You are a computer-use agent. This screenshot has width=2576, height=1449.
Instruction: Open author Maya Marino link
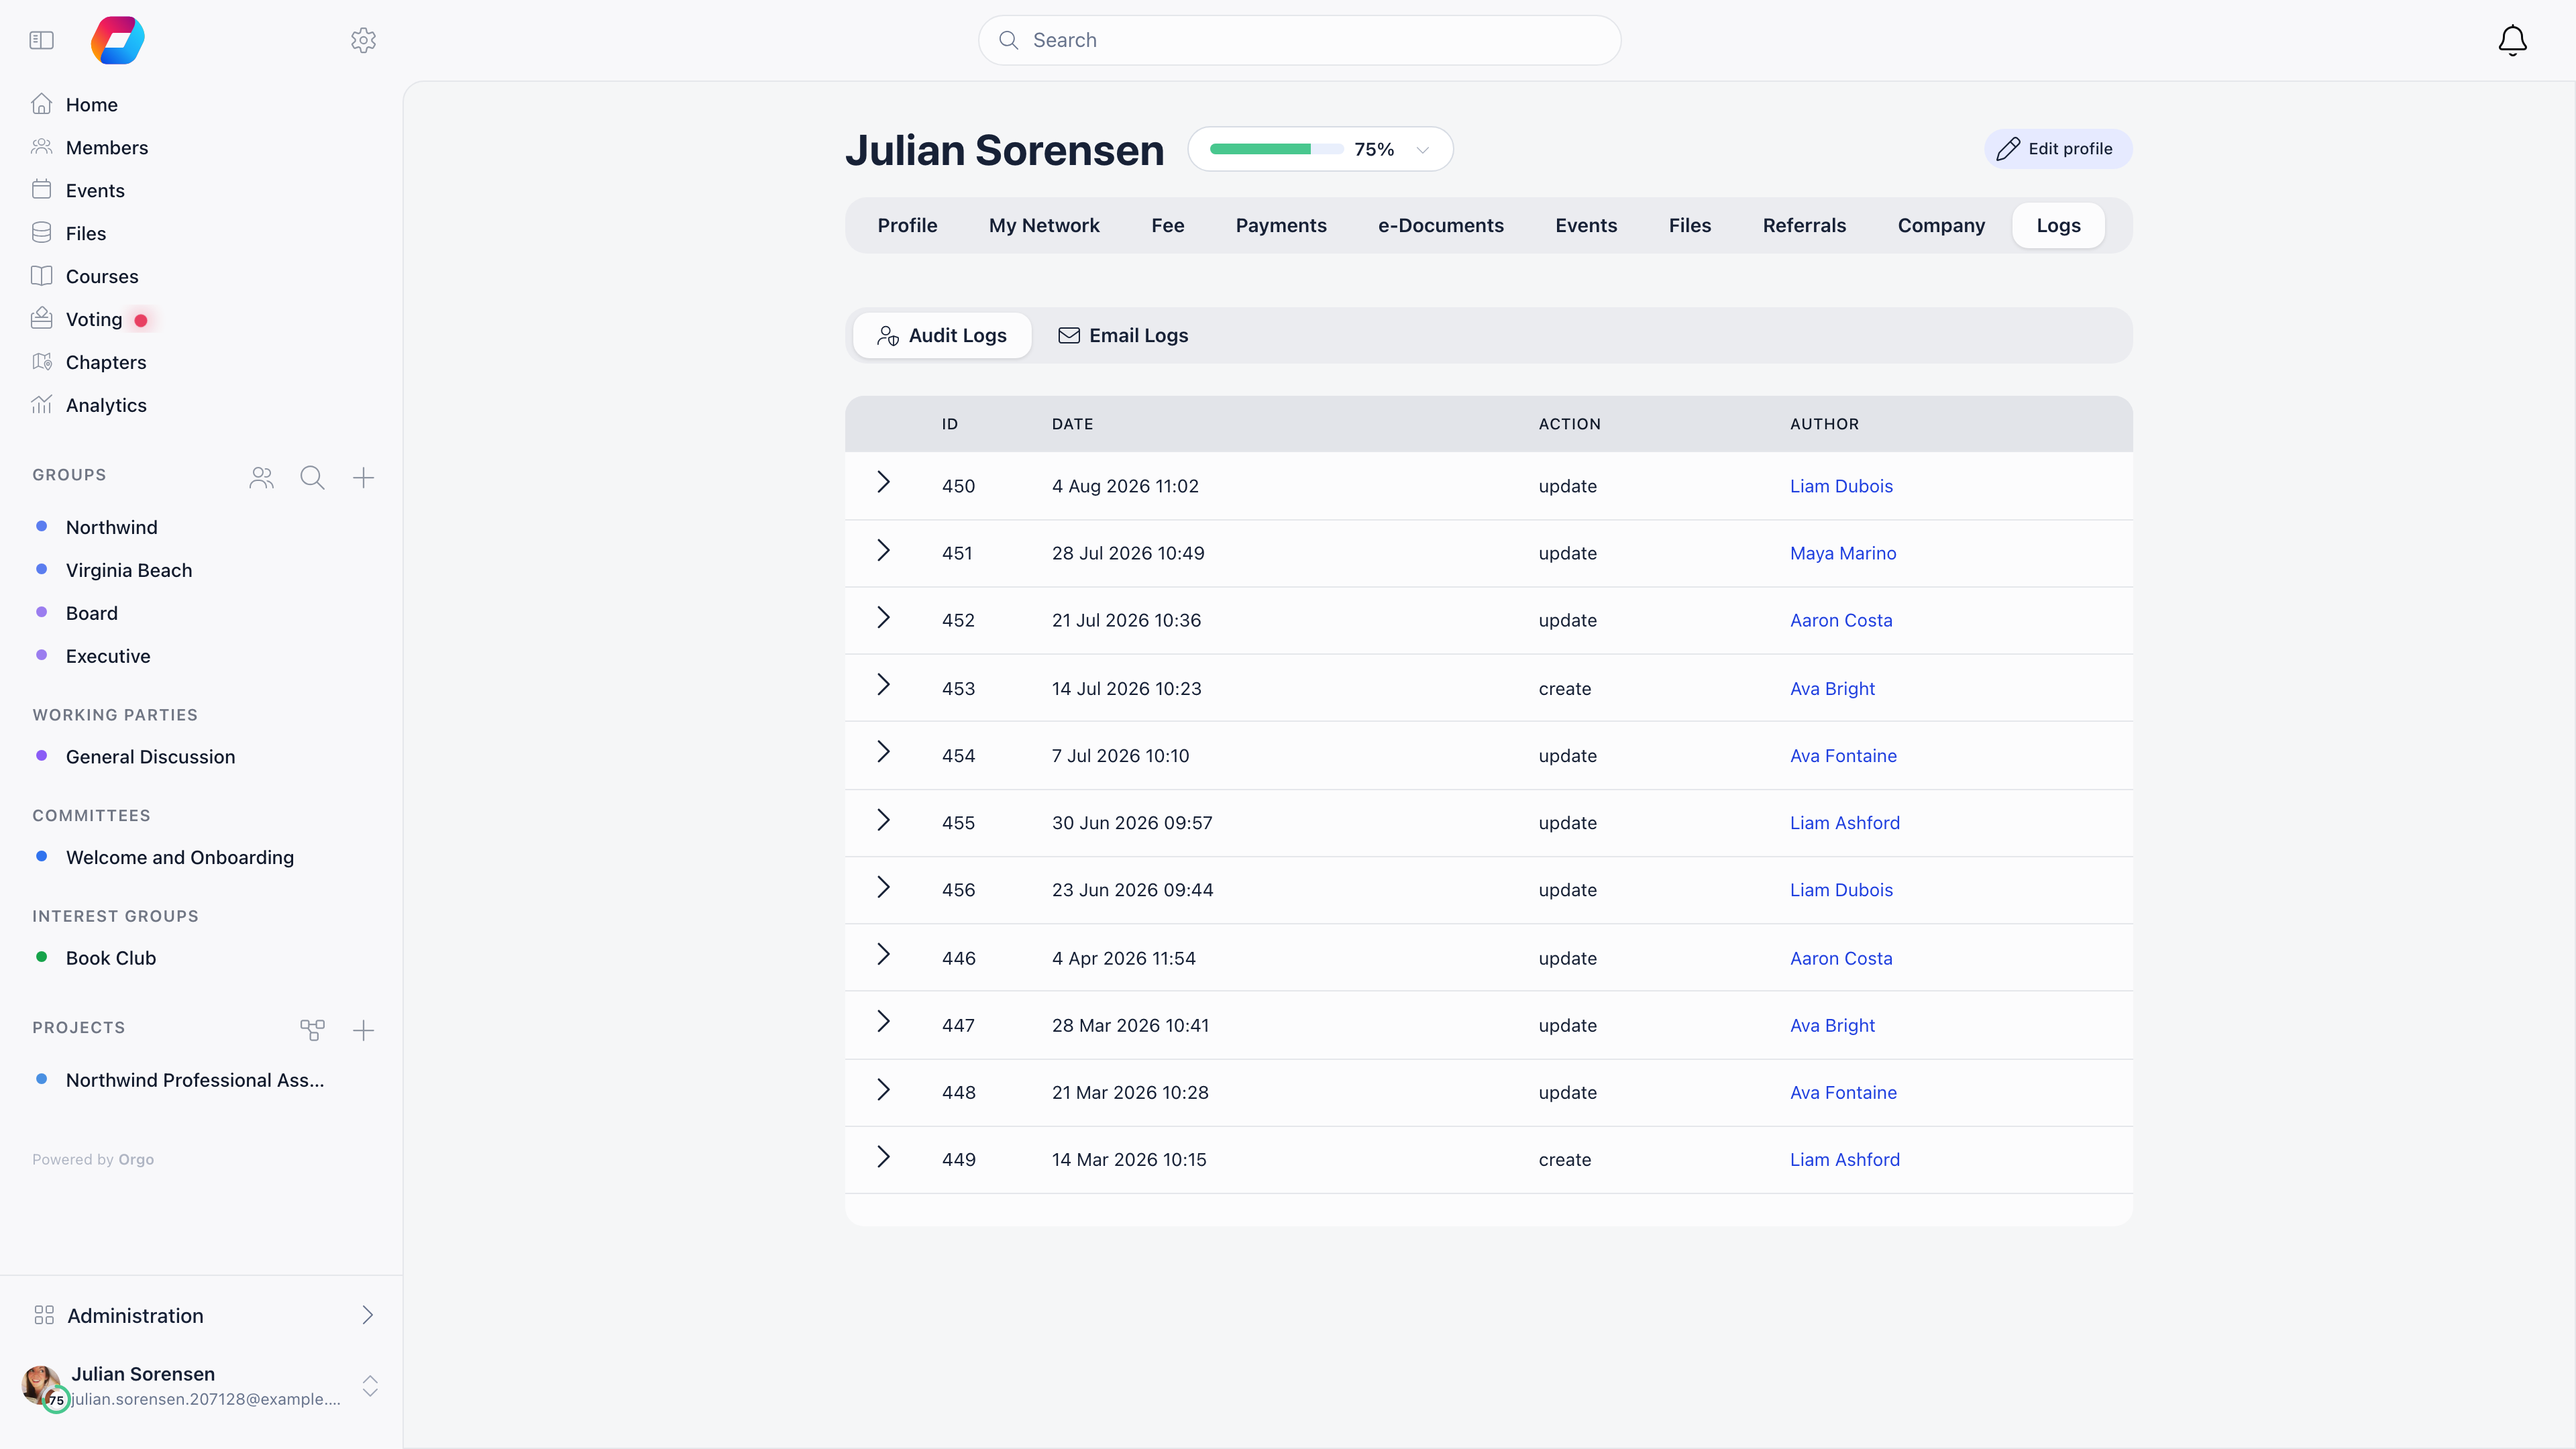pyautogui.click(x=1843, y=553)
